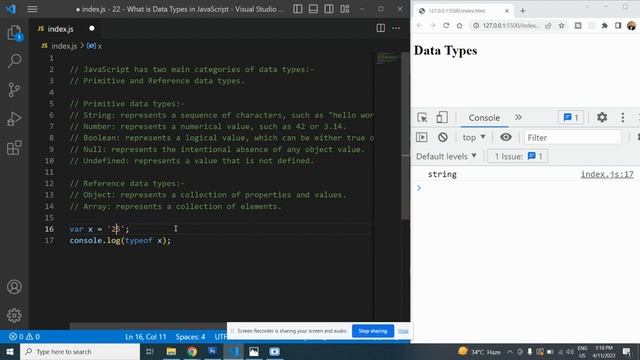640x360 pixels.
Task: Toggle secondary side bar layout icon
Action: click(x=329, y=9)
